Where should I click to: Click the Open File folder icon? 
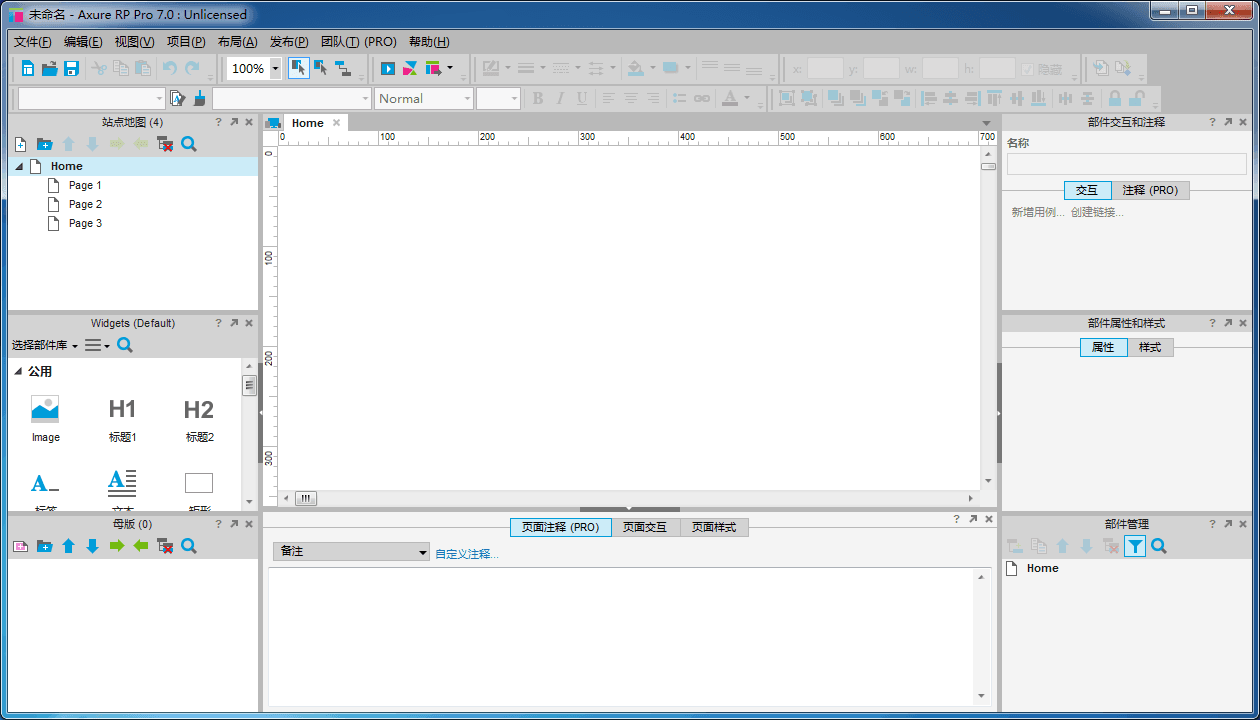(49, 68)
